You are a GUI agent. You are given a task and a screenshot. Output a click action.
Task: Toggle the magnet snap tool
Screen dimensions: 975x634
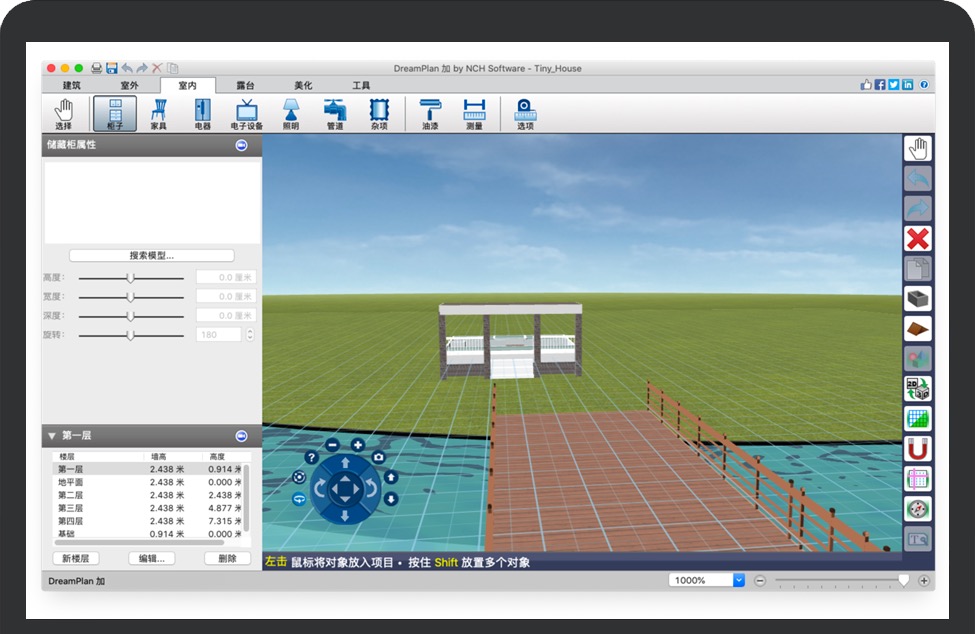coord(917,449)
